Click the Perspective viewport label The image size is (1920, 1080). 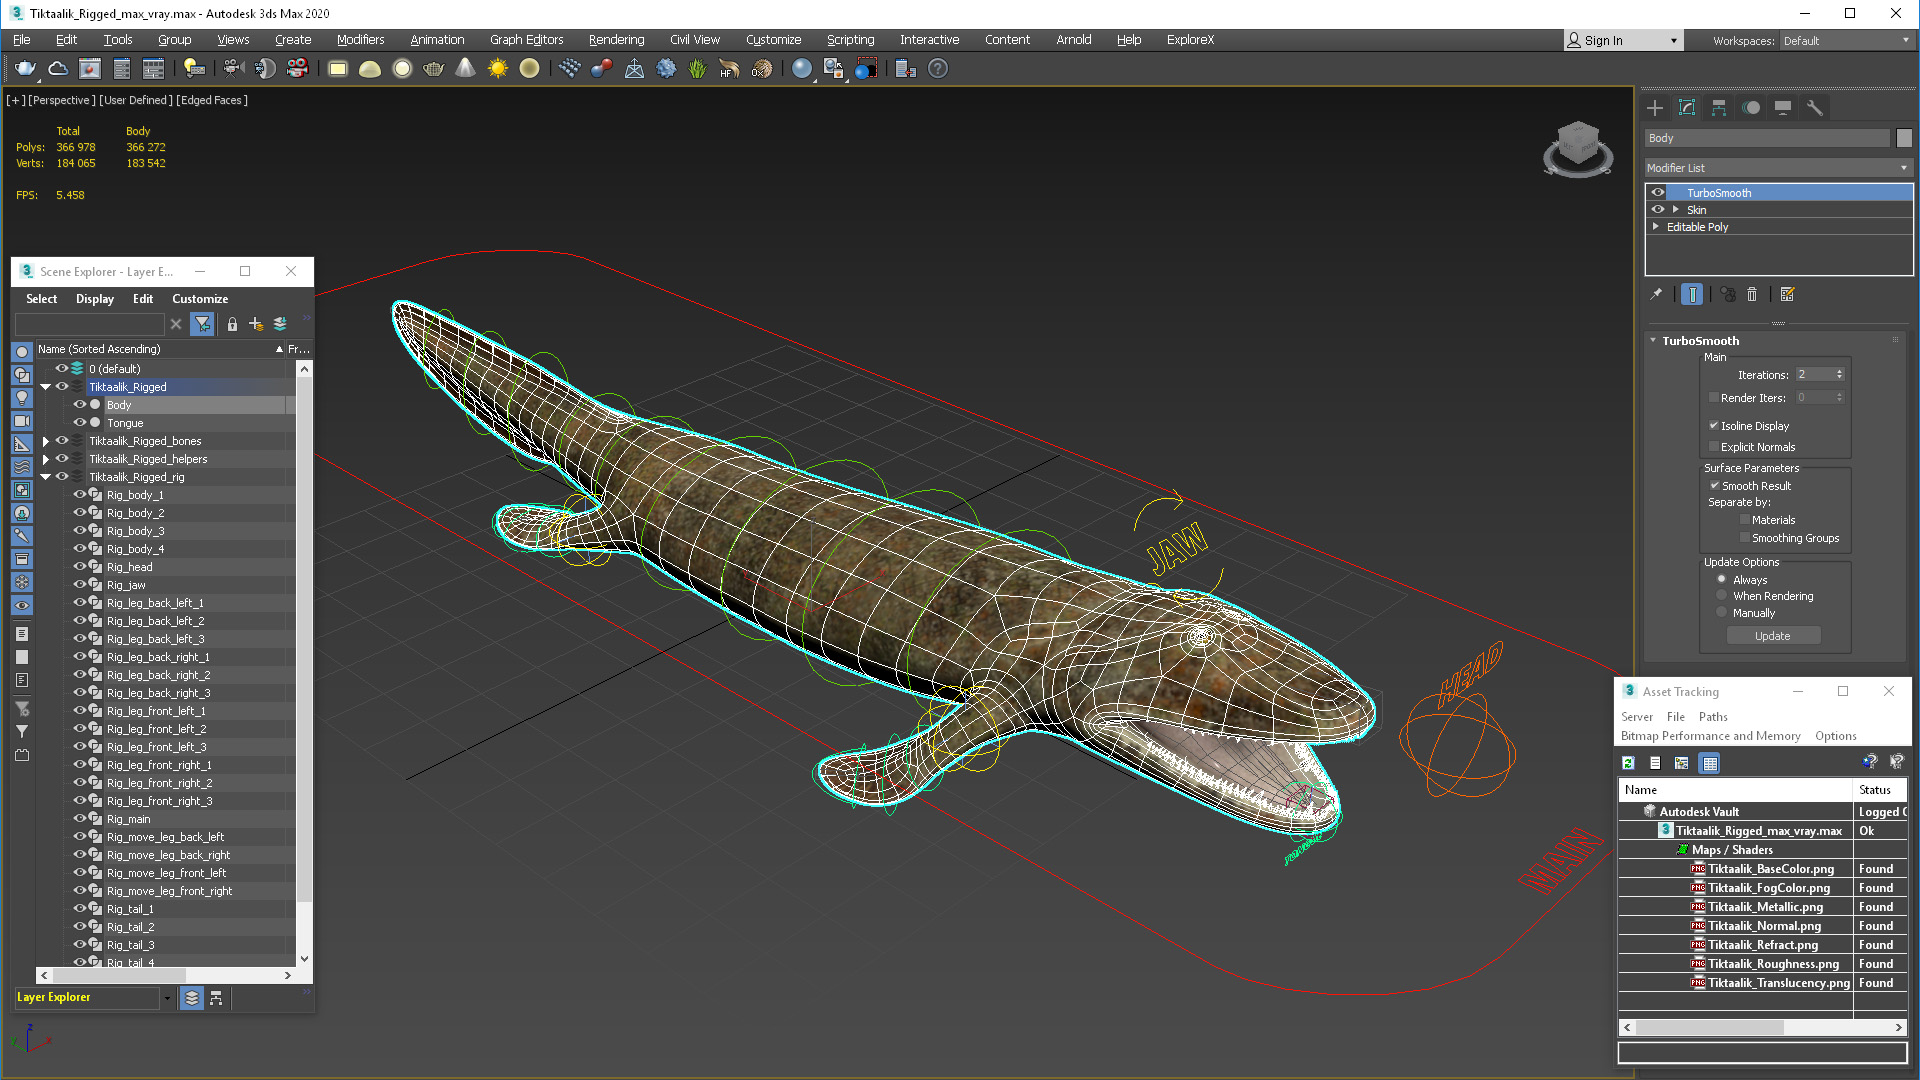[62, 100]
